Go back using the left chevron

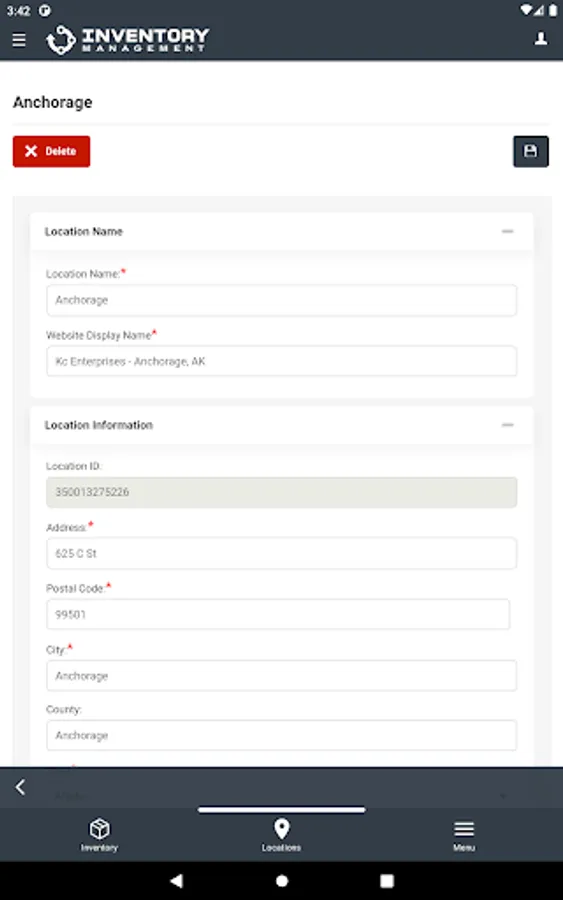click(x=21, y=787)
